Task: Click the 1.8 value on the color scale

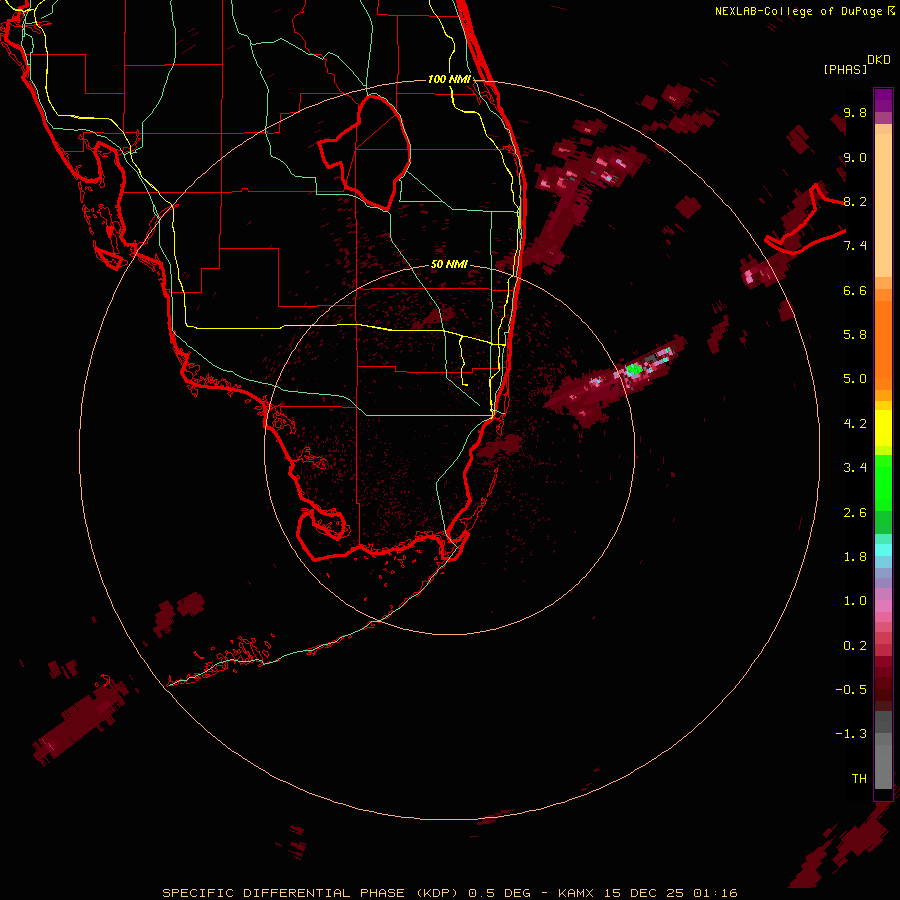Action: [x=855, y=557]
